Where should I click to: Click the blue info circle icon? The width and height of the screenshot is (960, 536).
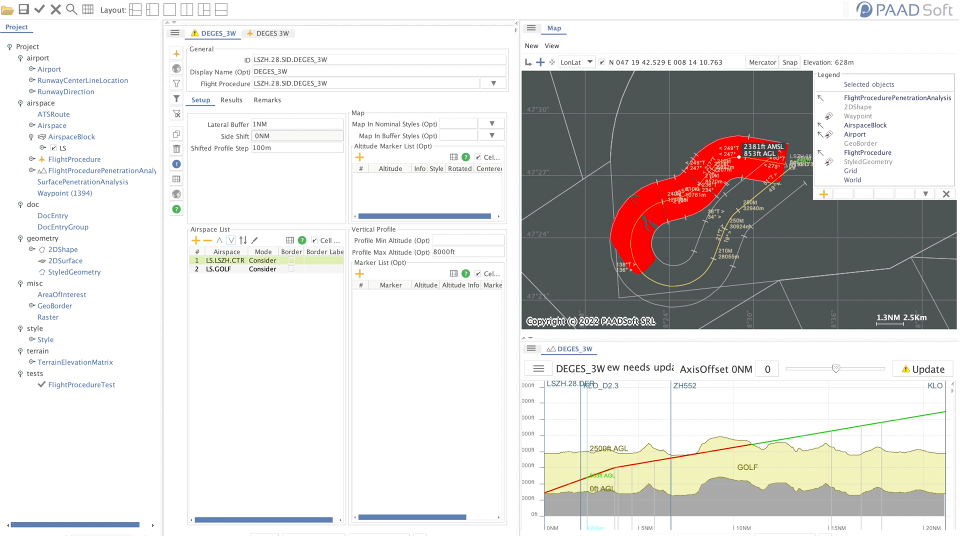point(176,164)
